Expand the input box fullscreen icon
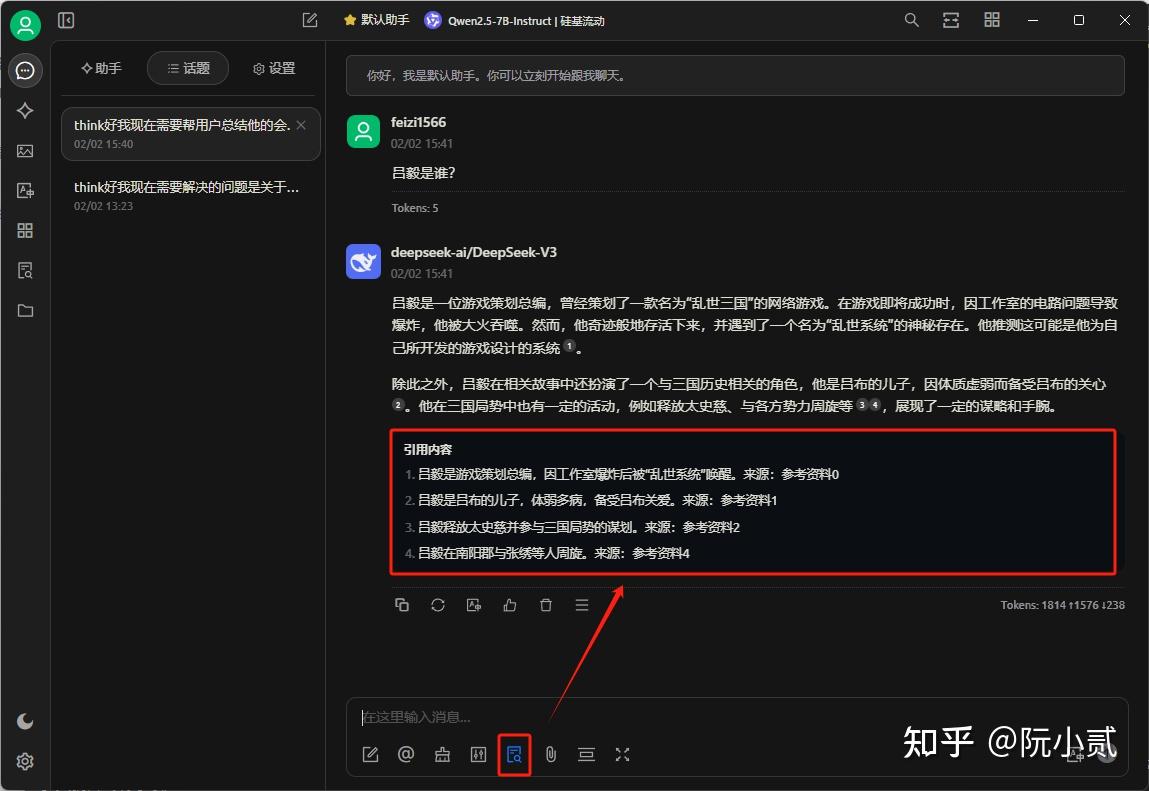 [622, 754]
